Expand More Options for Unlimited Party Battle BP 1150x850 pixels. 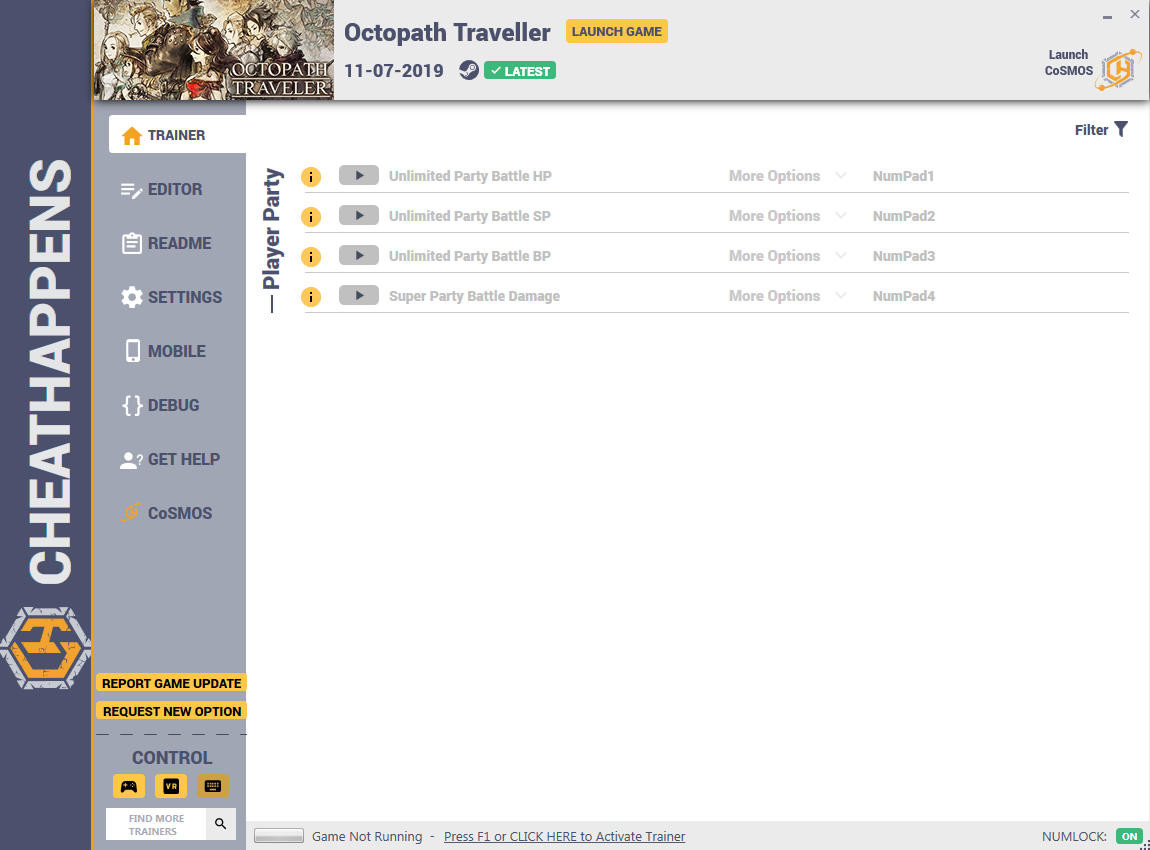tap(787, 256)
